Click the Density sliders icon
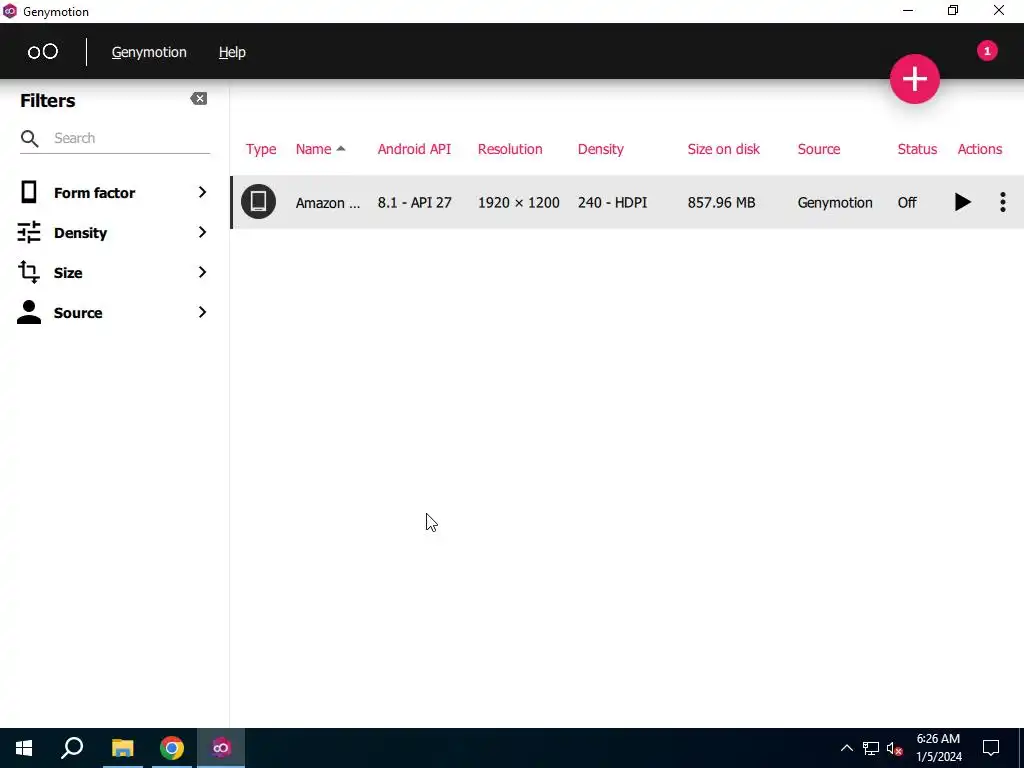The height and width of the screenshot is (768, 1024). coord(29,232)
